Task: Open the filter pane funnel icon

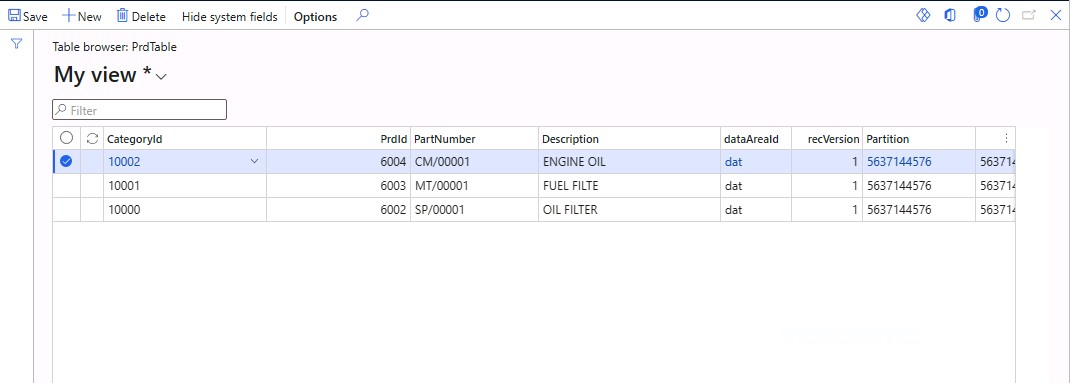Action: (x=16, y=44)
